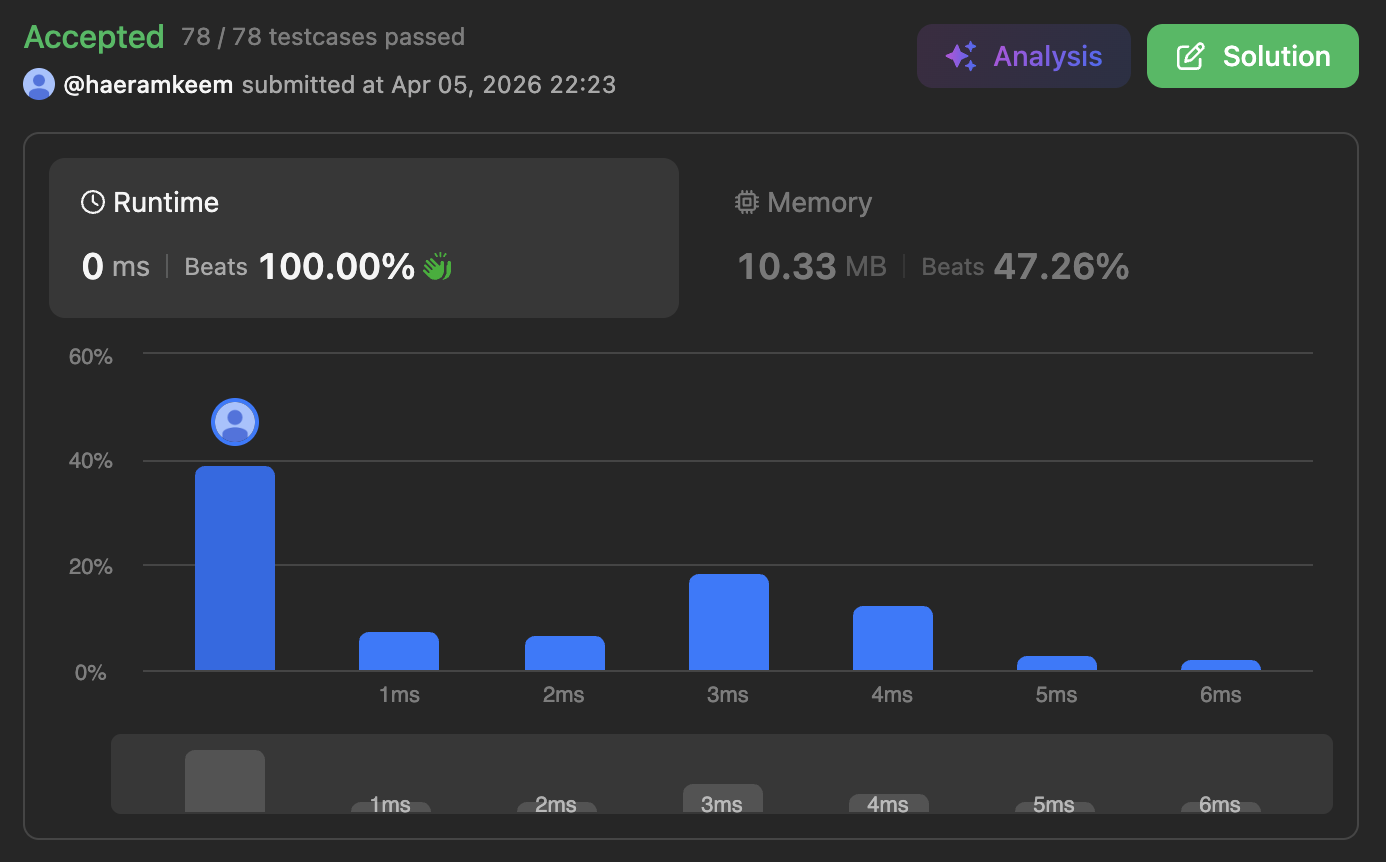
Task: Pick the 4ms bar in the main chart
Action: pyautogui.click(x=892, y=638)
